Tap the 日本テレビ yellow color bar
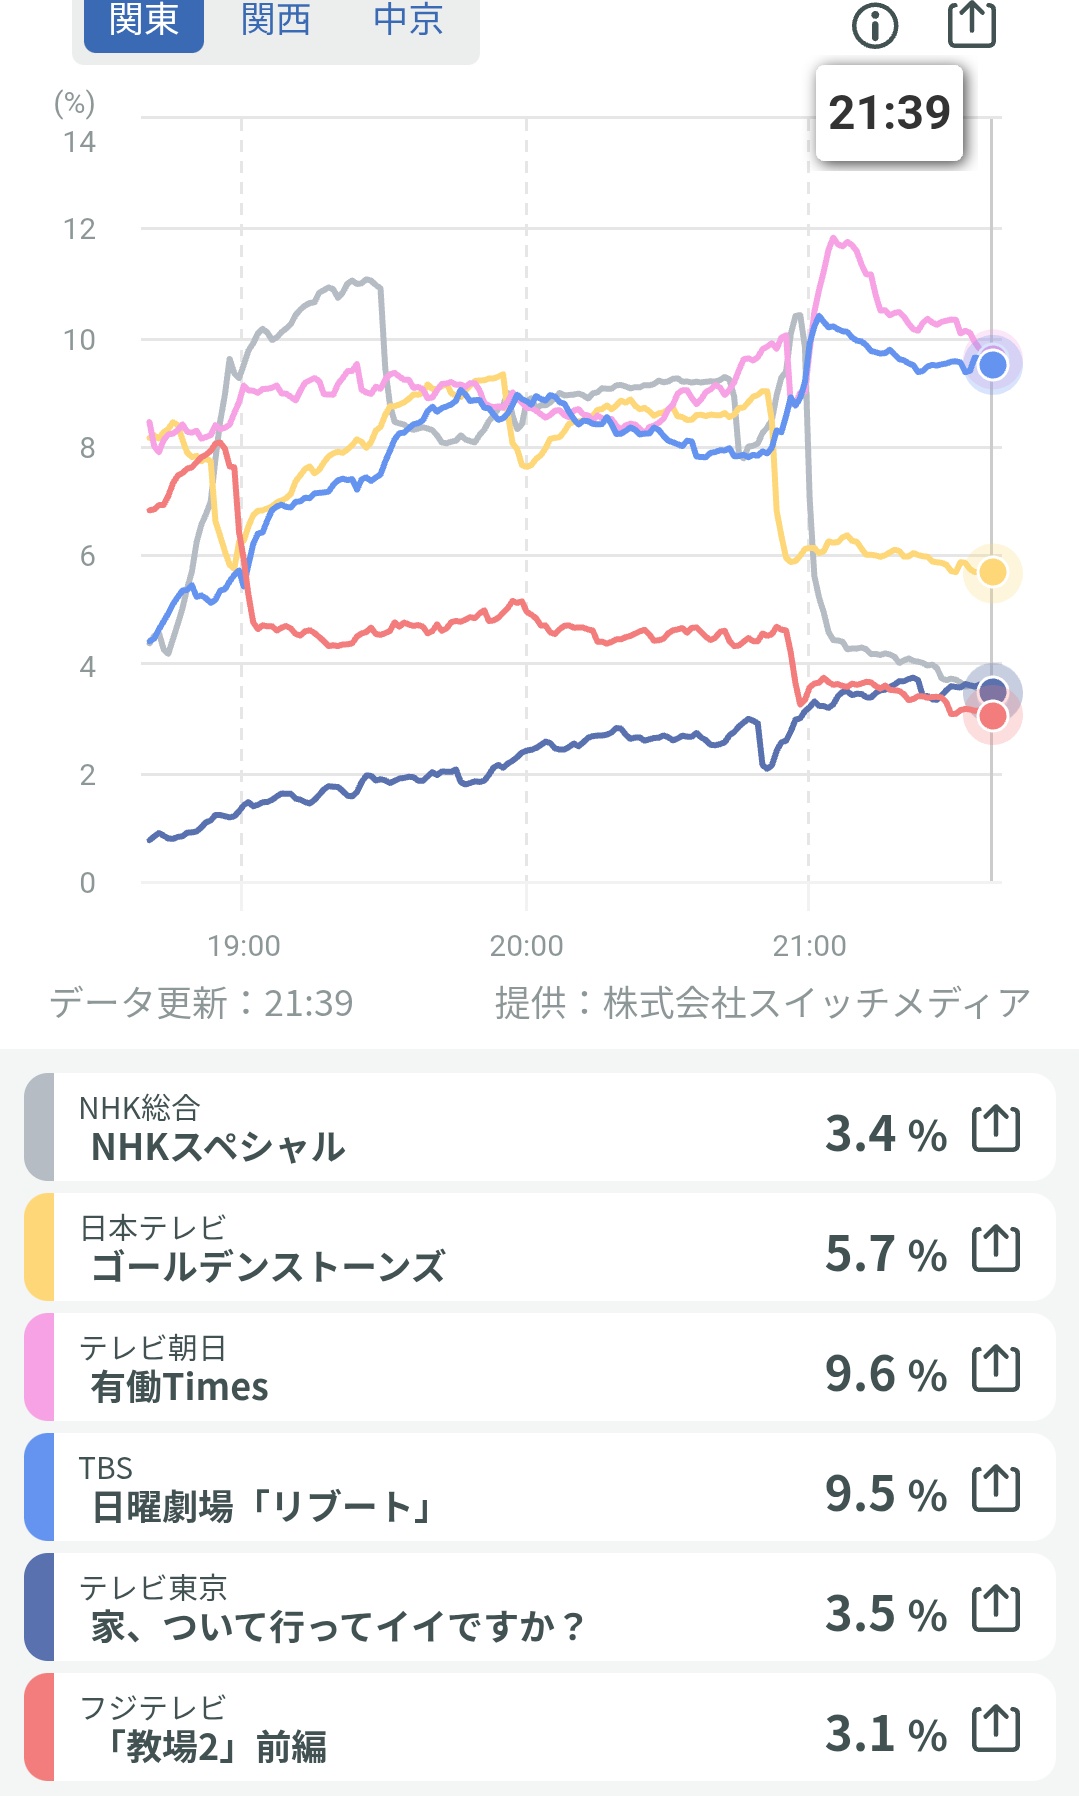The height and width of the screenshot is (1796, 1079). coord(39,1247)
